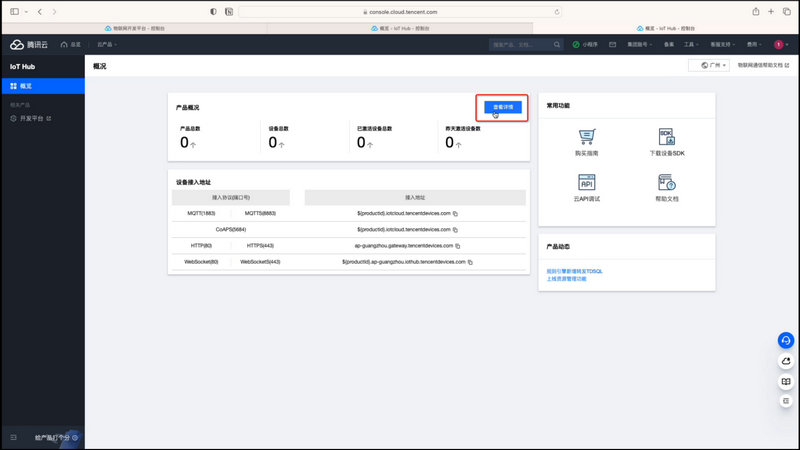Open the 云API调试 icon
This screenshot has height=450, width=800.
pyautogui.click(x=587, y=182)
